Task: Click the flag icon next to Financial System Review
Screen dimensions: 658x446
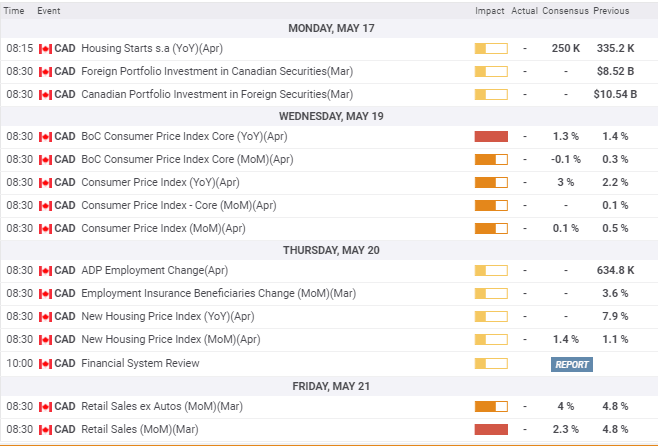Action: (x=45, y=363)
